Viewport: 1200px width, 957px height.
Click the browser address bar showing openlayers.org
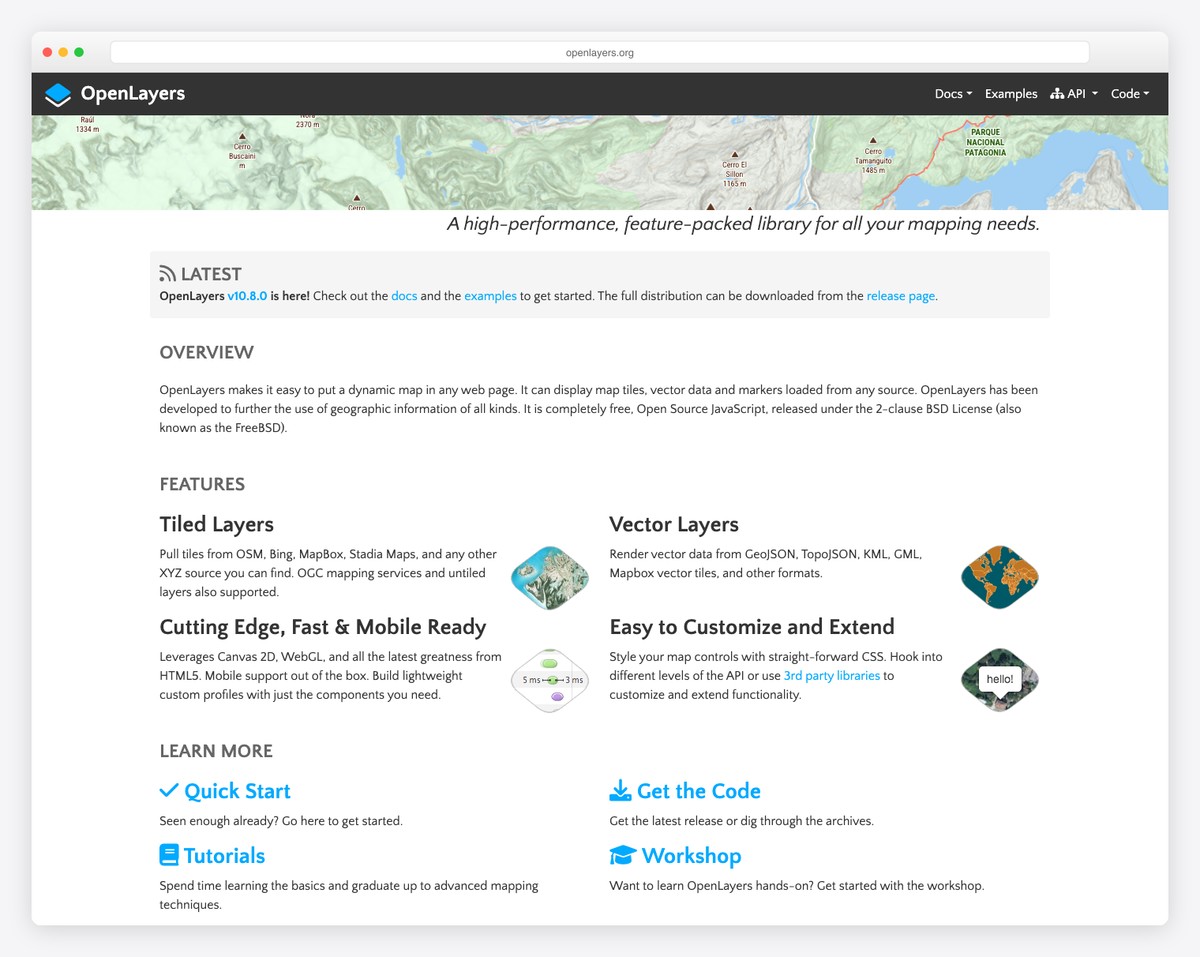pyautogui.click(x=599, y=51)
